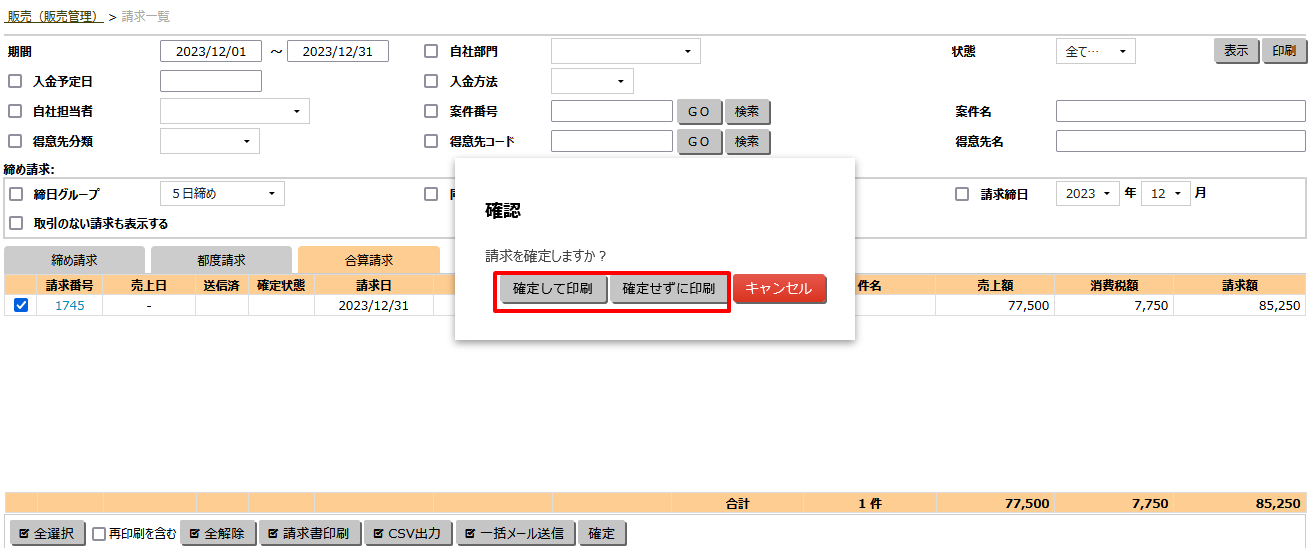Viewport: 1311px width, 548px height.
Task: Expand the 締日グループ dropdown 5日締め
Action: (x=222, y=194)
